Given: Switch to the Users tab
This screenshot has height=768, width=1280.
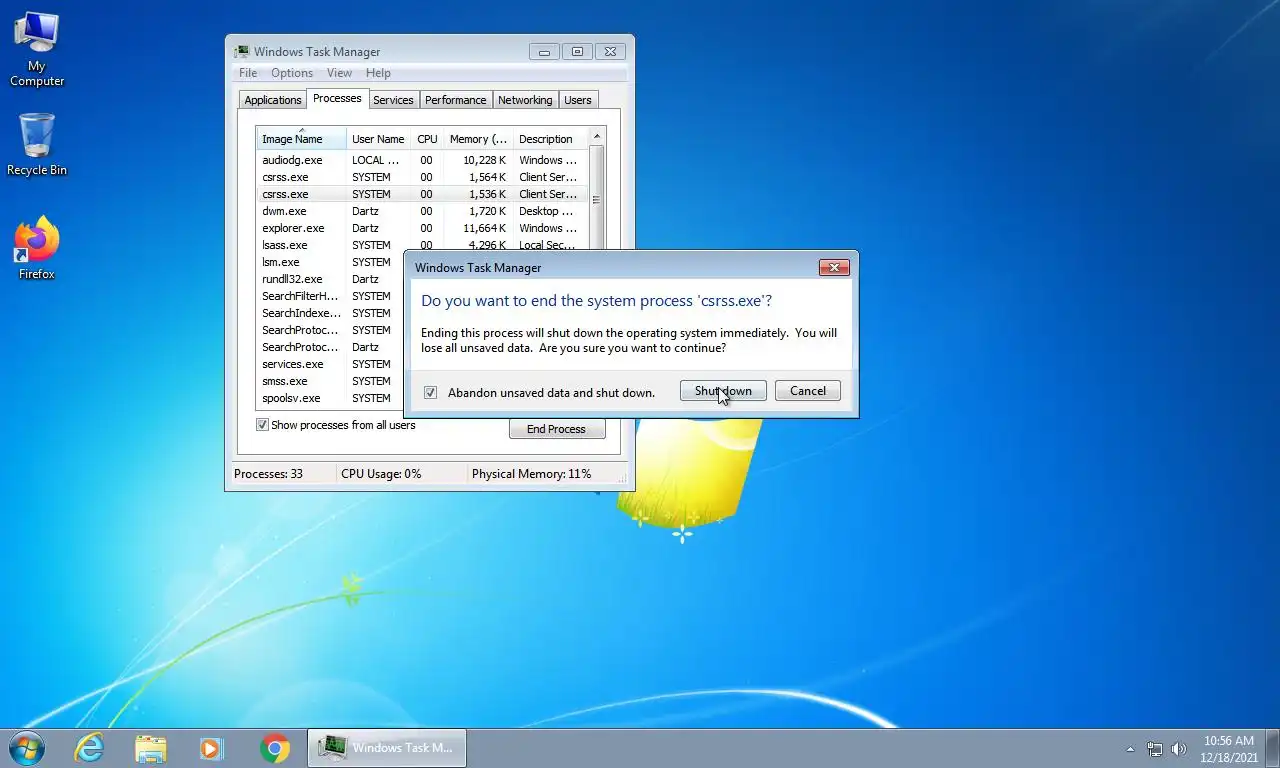Looking at the screenshot, I should pos(578,100).
